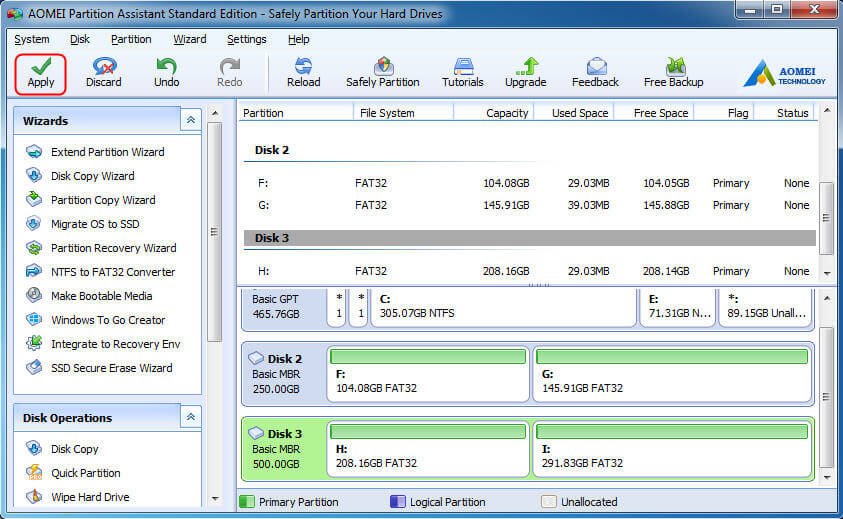The image size is (843, 519).
Task: Select C: 305.07GB NTFS partition block
Action: [503, 307]
